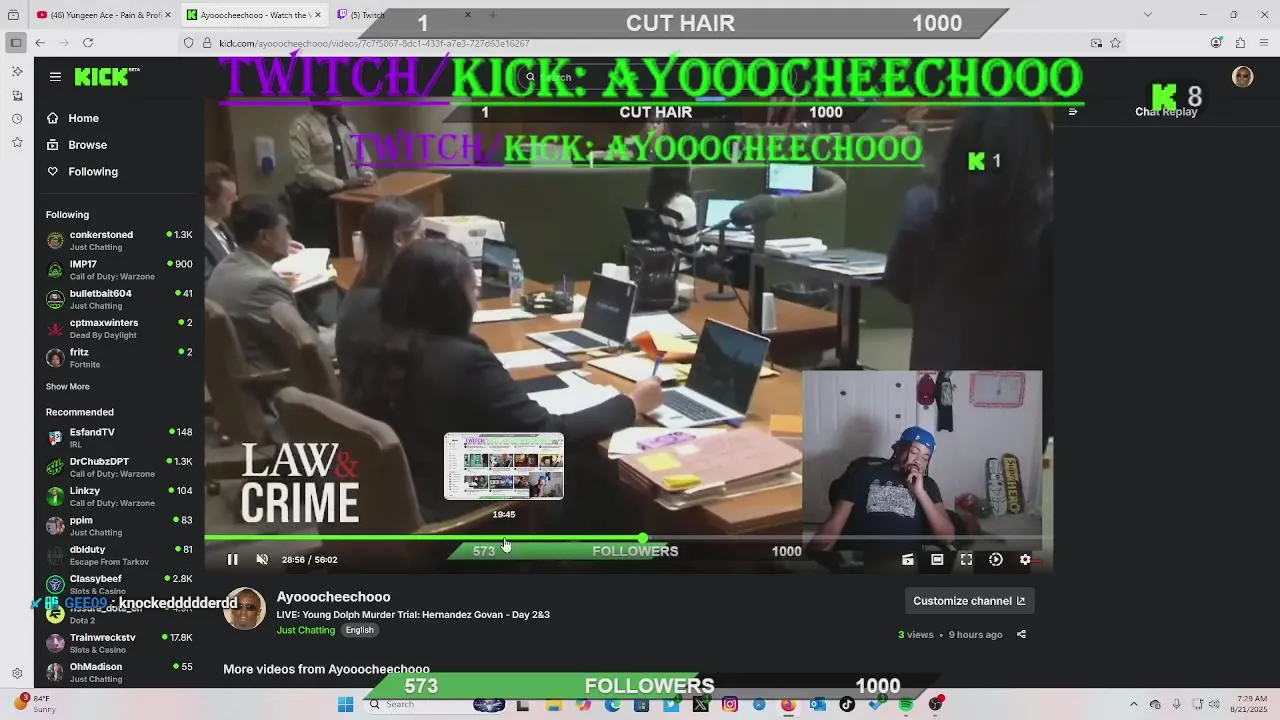Open browser sidebar history icon
1280x720 pixels.
(x=17, y=119)
